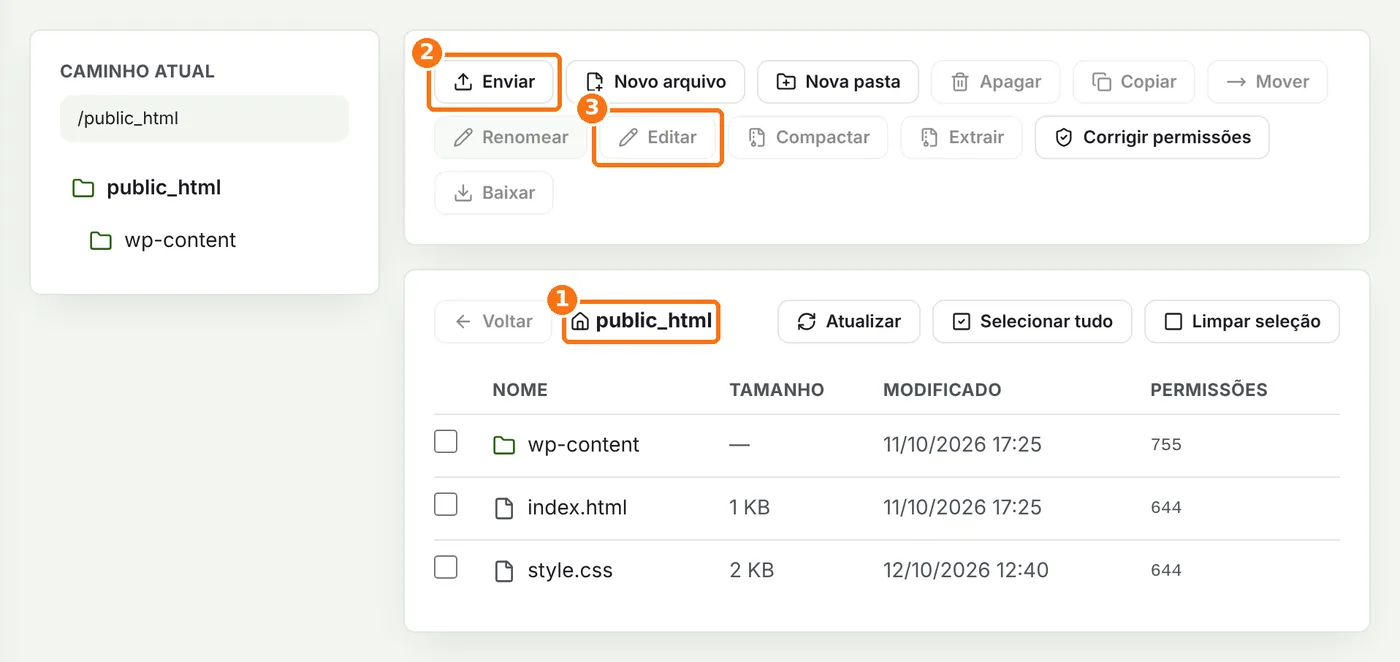Viewport: 1400px width, 662px height.
Task: Click the public_html home breadcrumb
Action: 641,321
